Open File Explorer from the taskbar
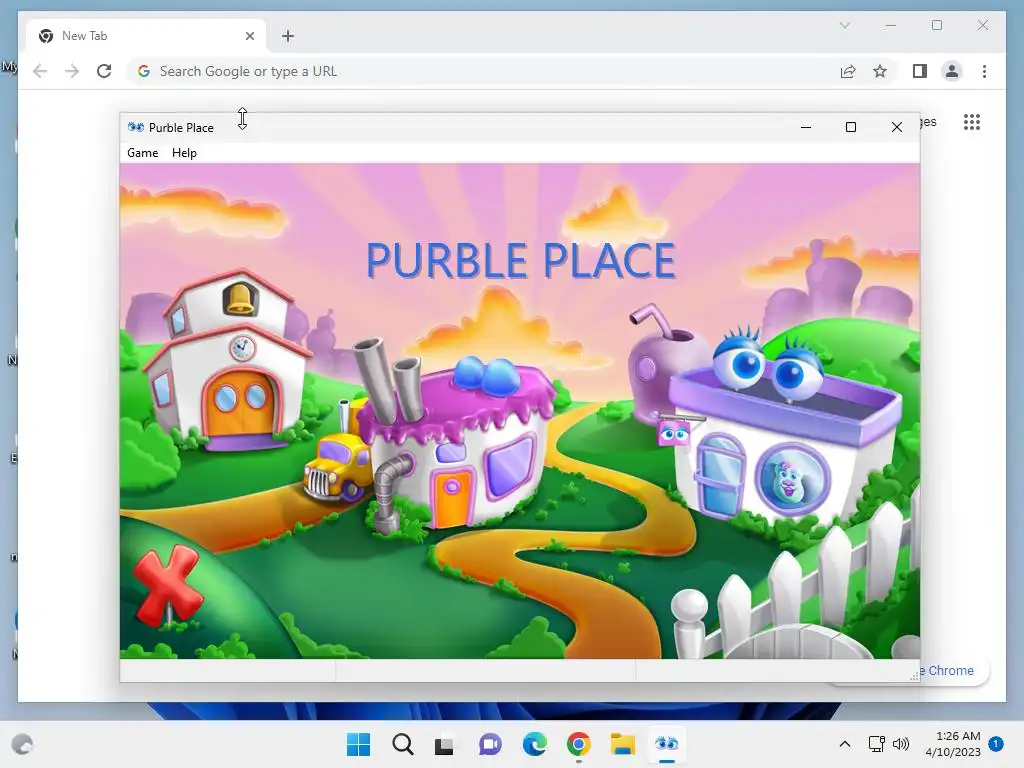 pyautogui.click(x=622, y=744)
